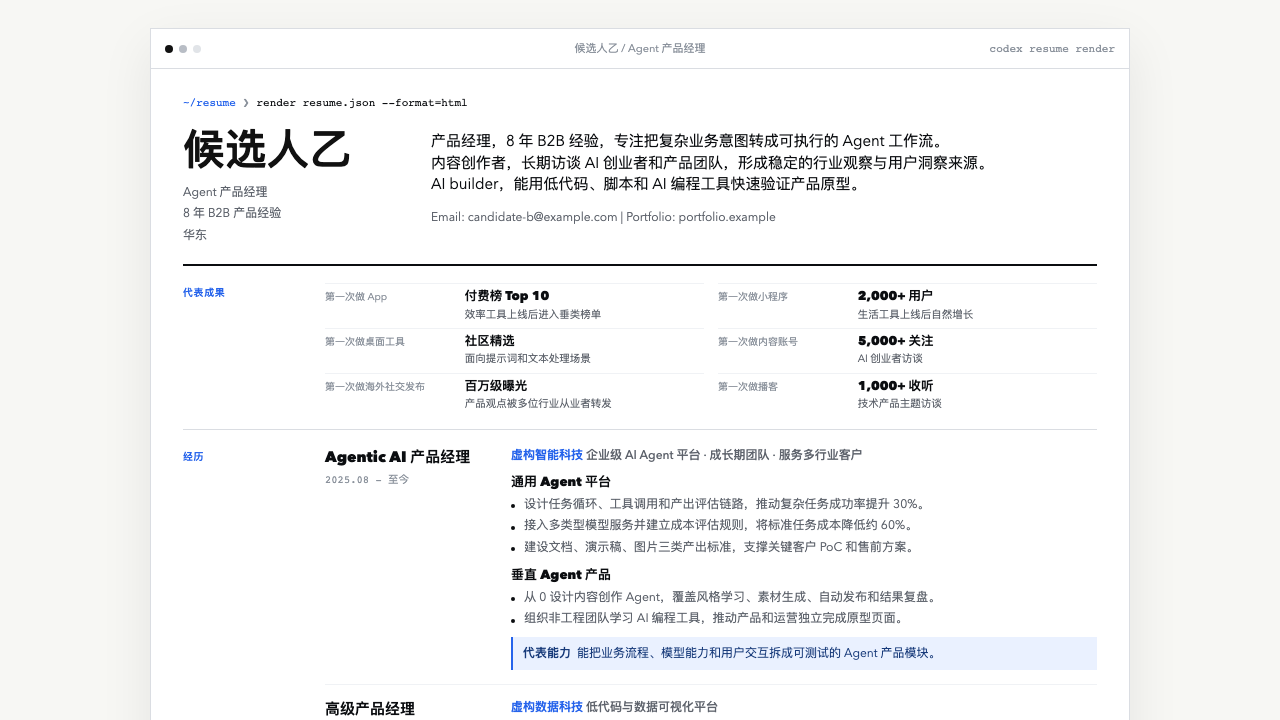1280x720 pixels.
Task: Click the 经历 section label
Action: coord(193,457)
